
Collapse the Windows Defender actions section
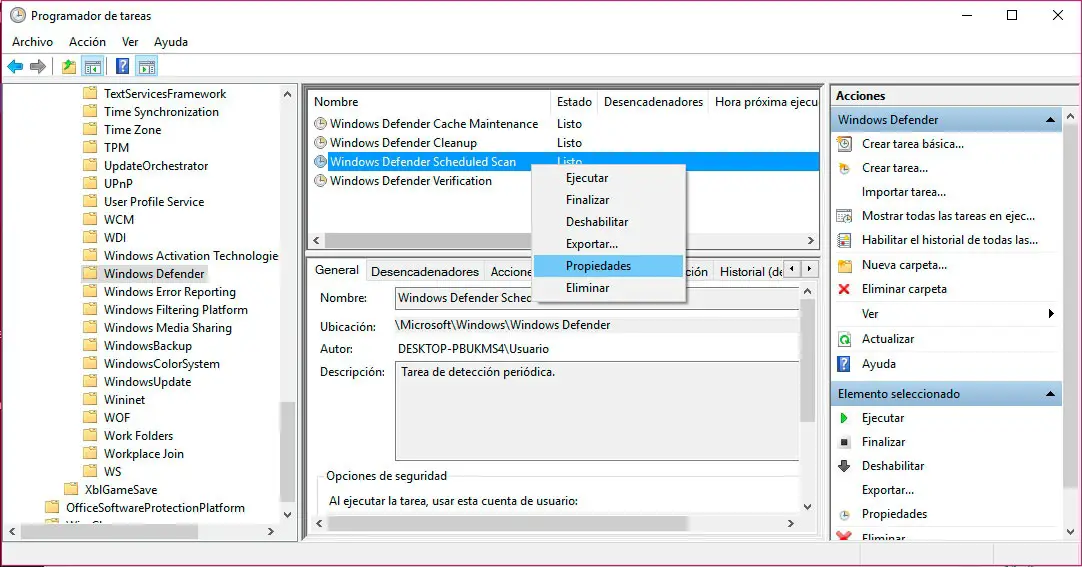point(1050,120)
